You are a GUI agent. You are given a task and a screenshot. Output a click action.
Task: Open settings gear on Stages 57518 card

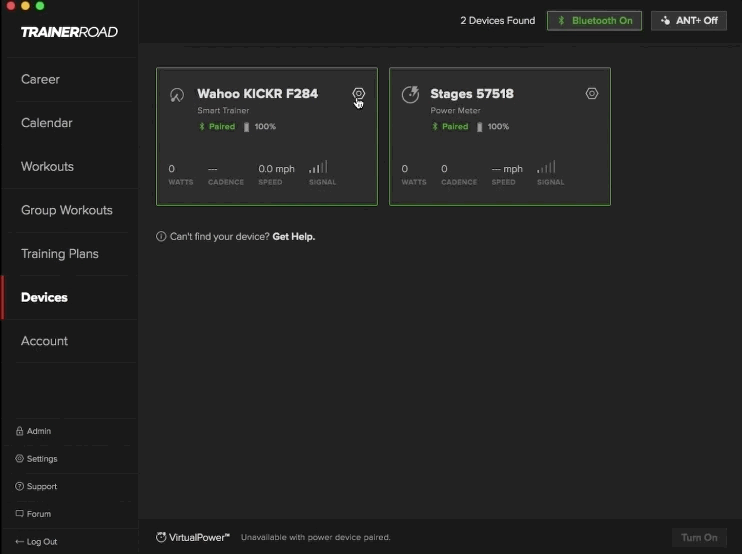(592, 94)
